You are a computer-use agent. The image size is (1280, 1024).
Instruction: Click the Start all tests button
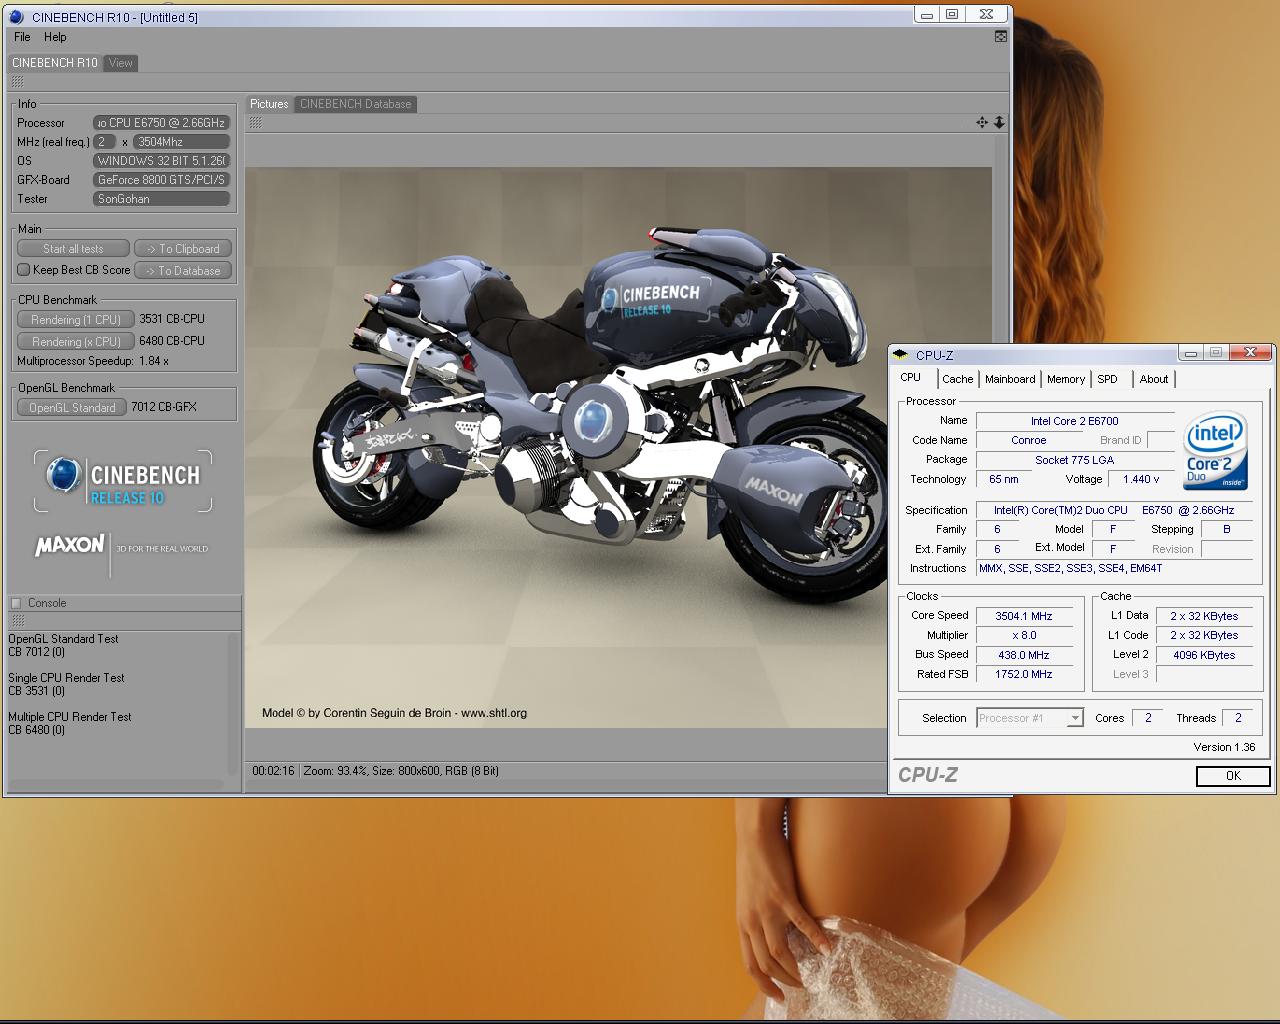73,249
